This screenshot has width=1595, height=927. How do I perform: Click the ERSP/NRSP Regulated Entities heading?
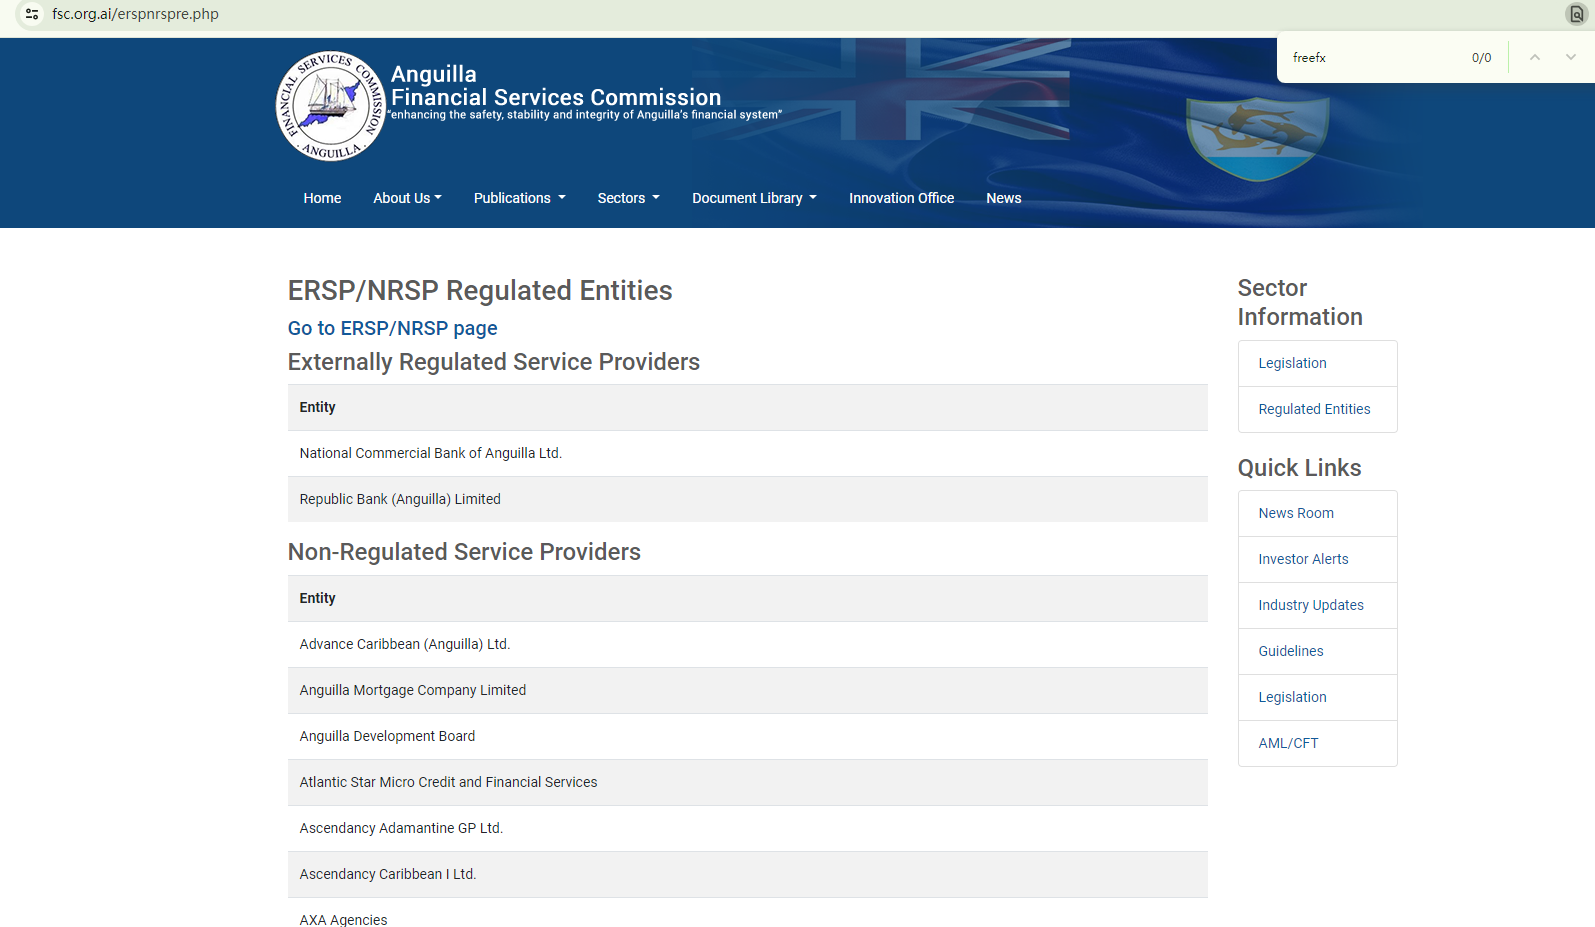(480, 290)
